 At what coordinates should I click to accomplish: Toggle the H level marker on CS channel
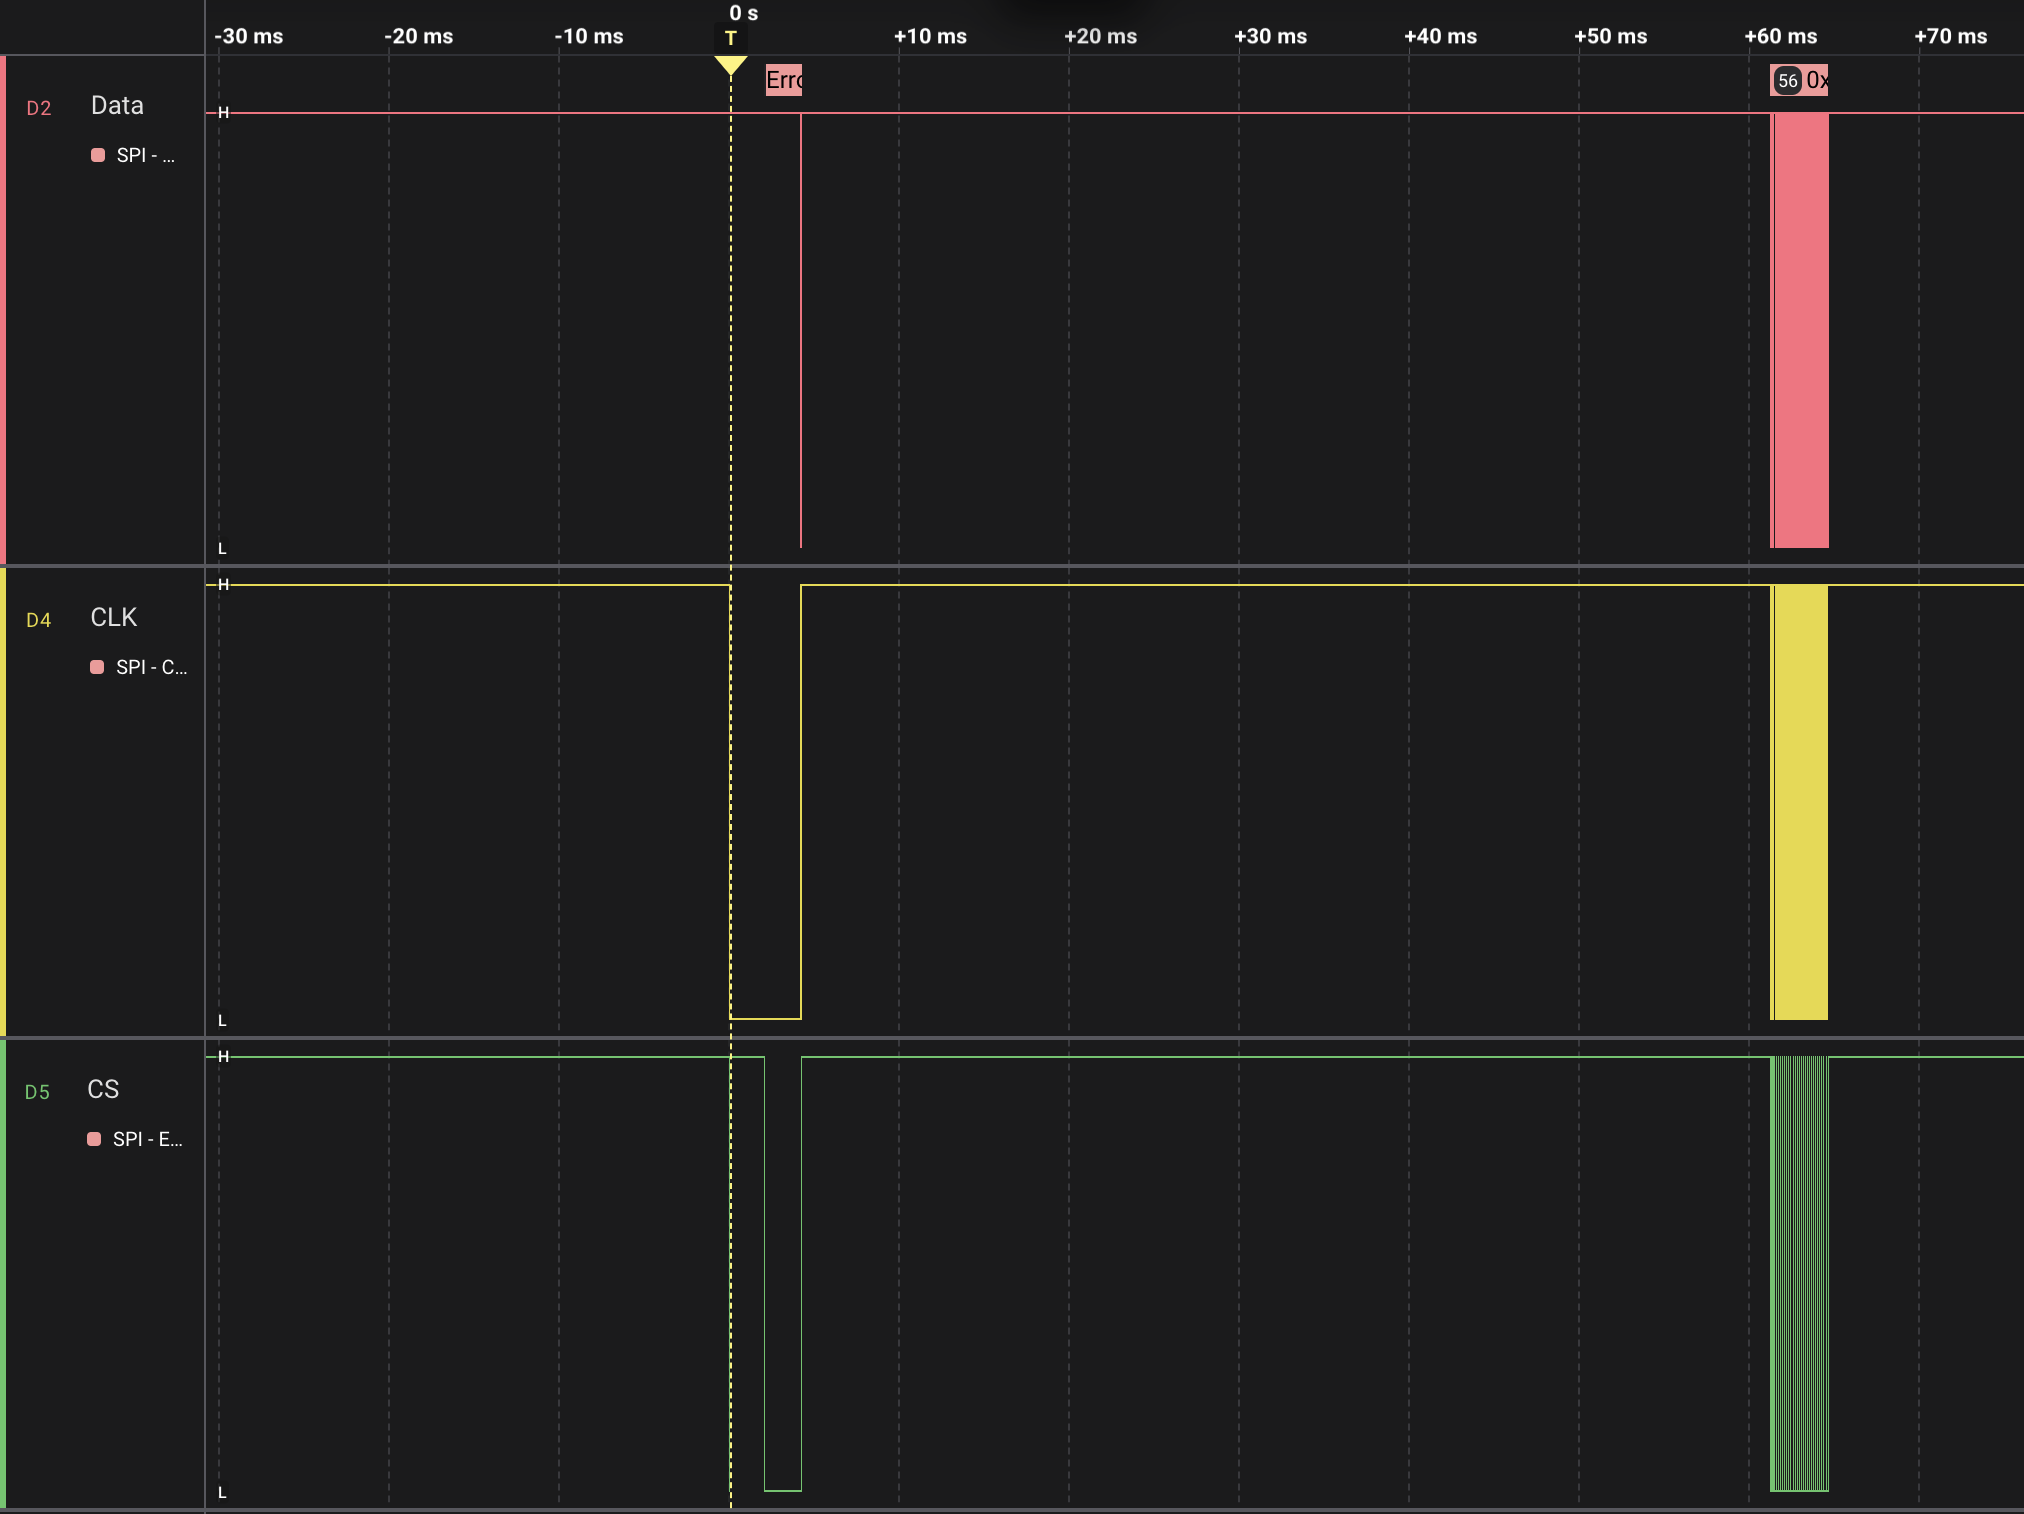pos(223,1056)
